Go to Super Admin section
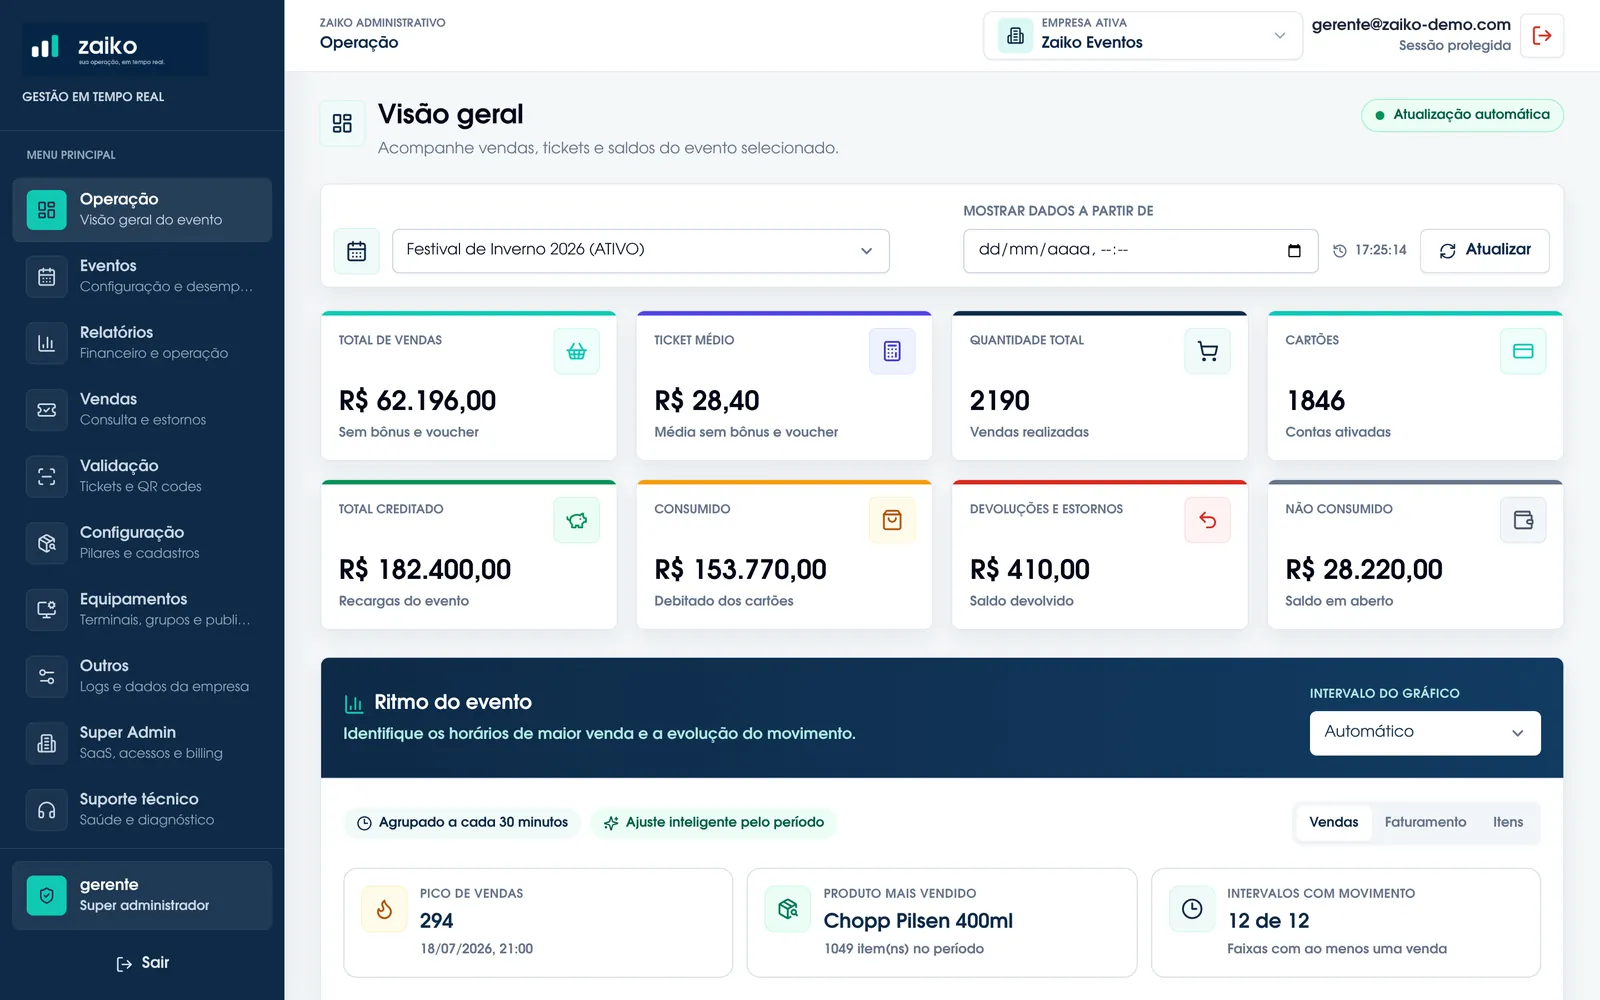The height and width of the screenshot is (1000, 1600). 142,743
